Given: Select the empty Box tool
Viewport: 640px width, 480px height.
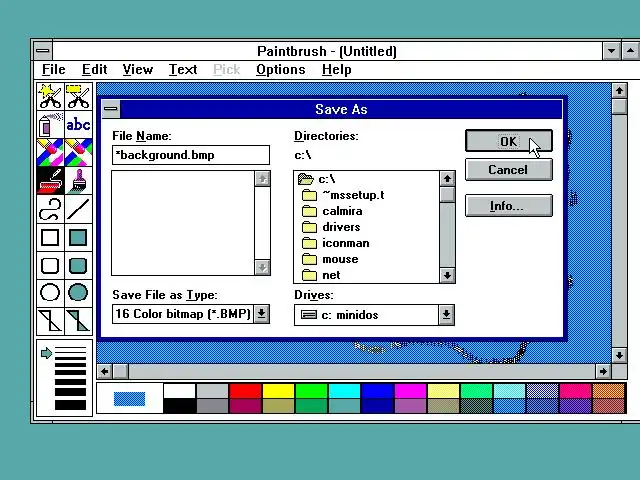Looking at the screenshot, I should click(x=50, y=237).
